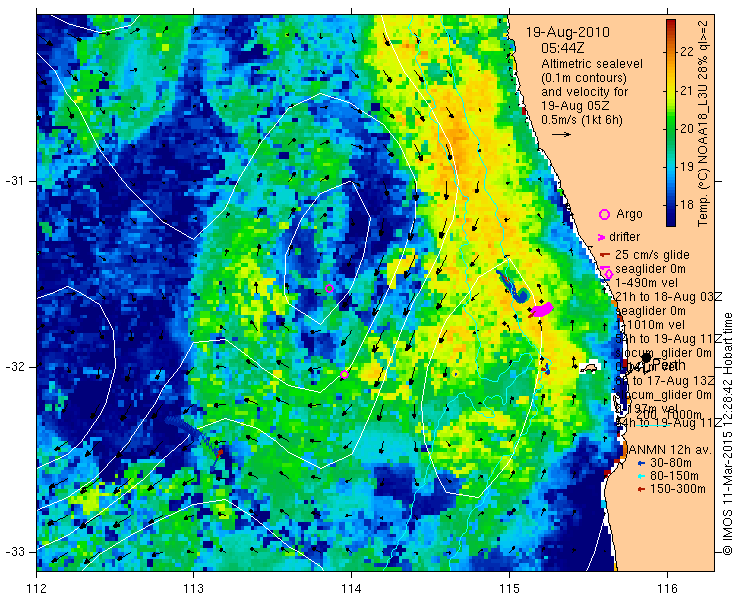
Task: Click the '25 cm/s glide' legend label
Action: [x=652, y=255]
